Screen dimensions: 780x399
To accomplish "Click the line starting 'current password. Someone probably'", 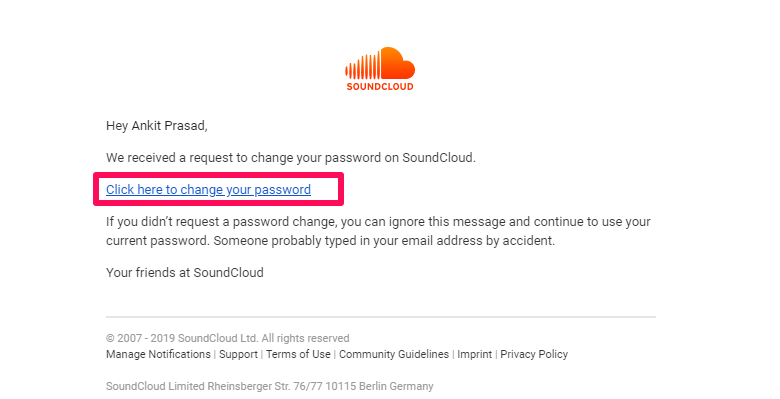I will tap(330, 241).
